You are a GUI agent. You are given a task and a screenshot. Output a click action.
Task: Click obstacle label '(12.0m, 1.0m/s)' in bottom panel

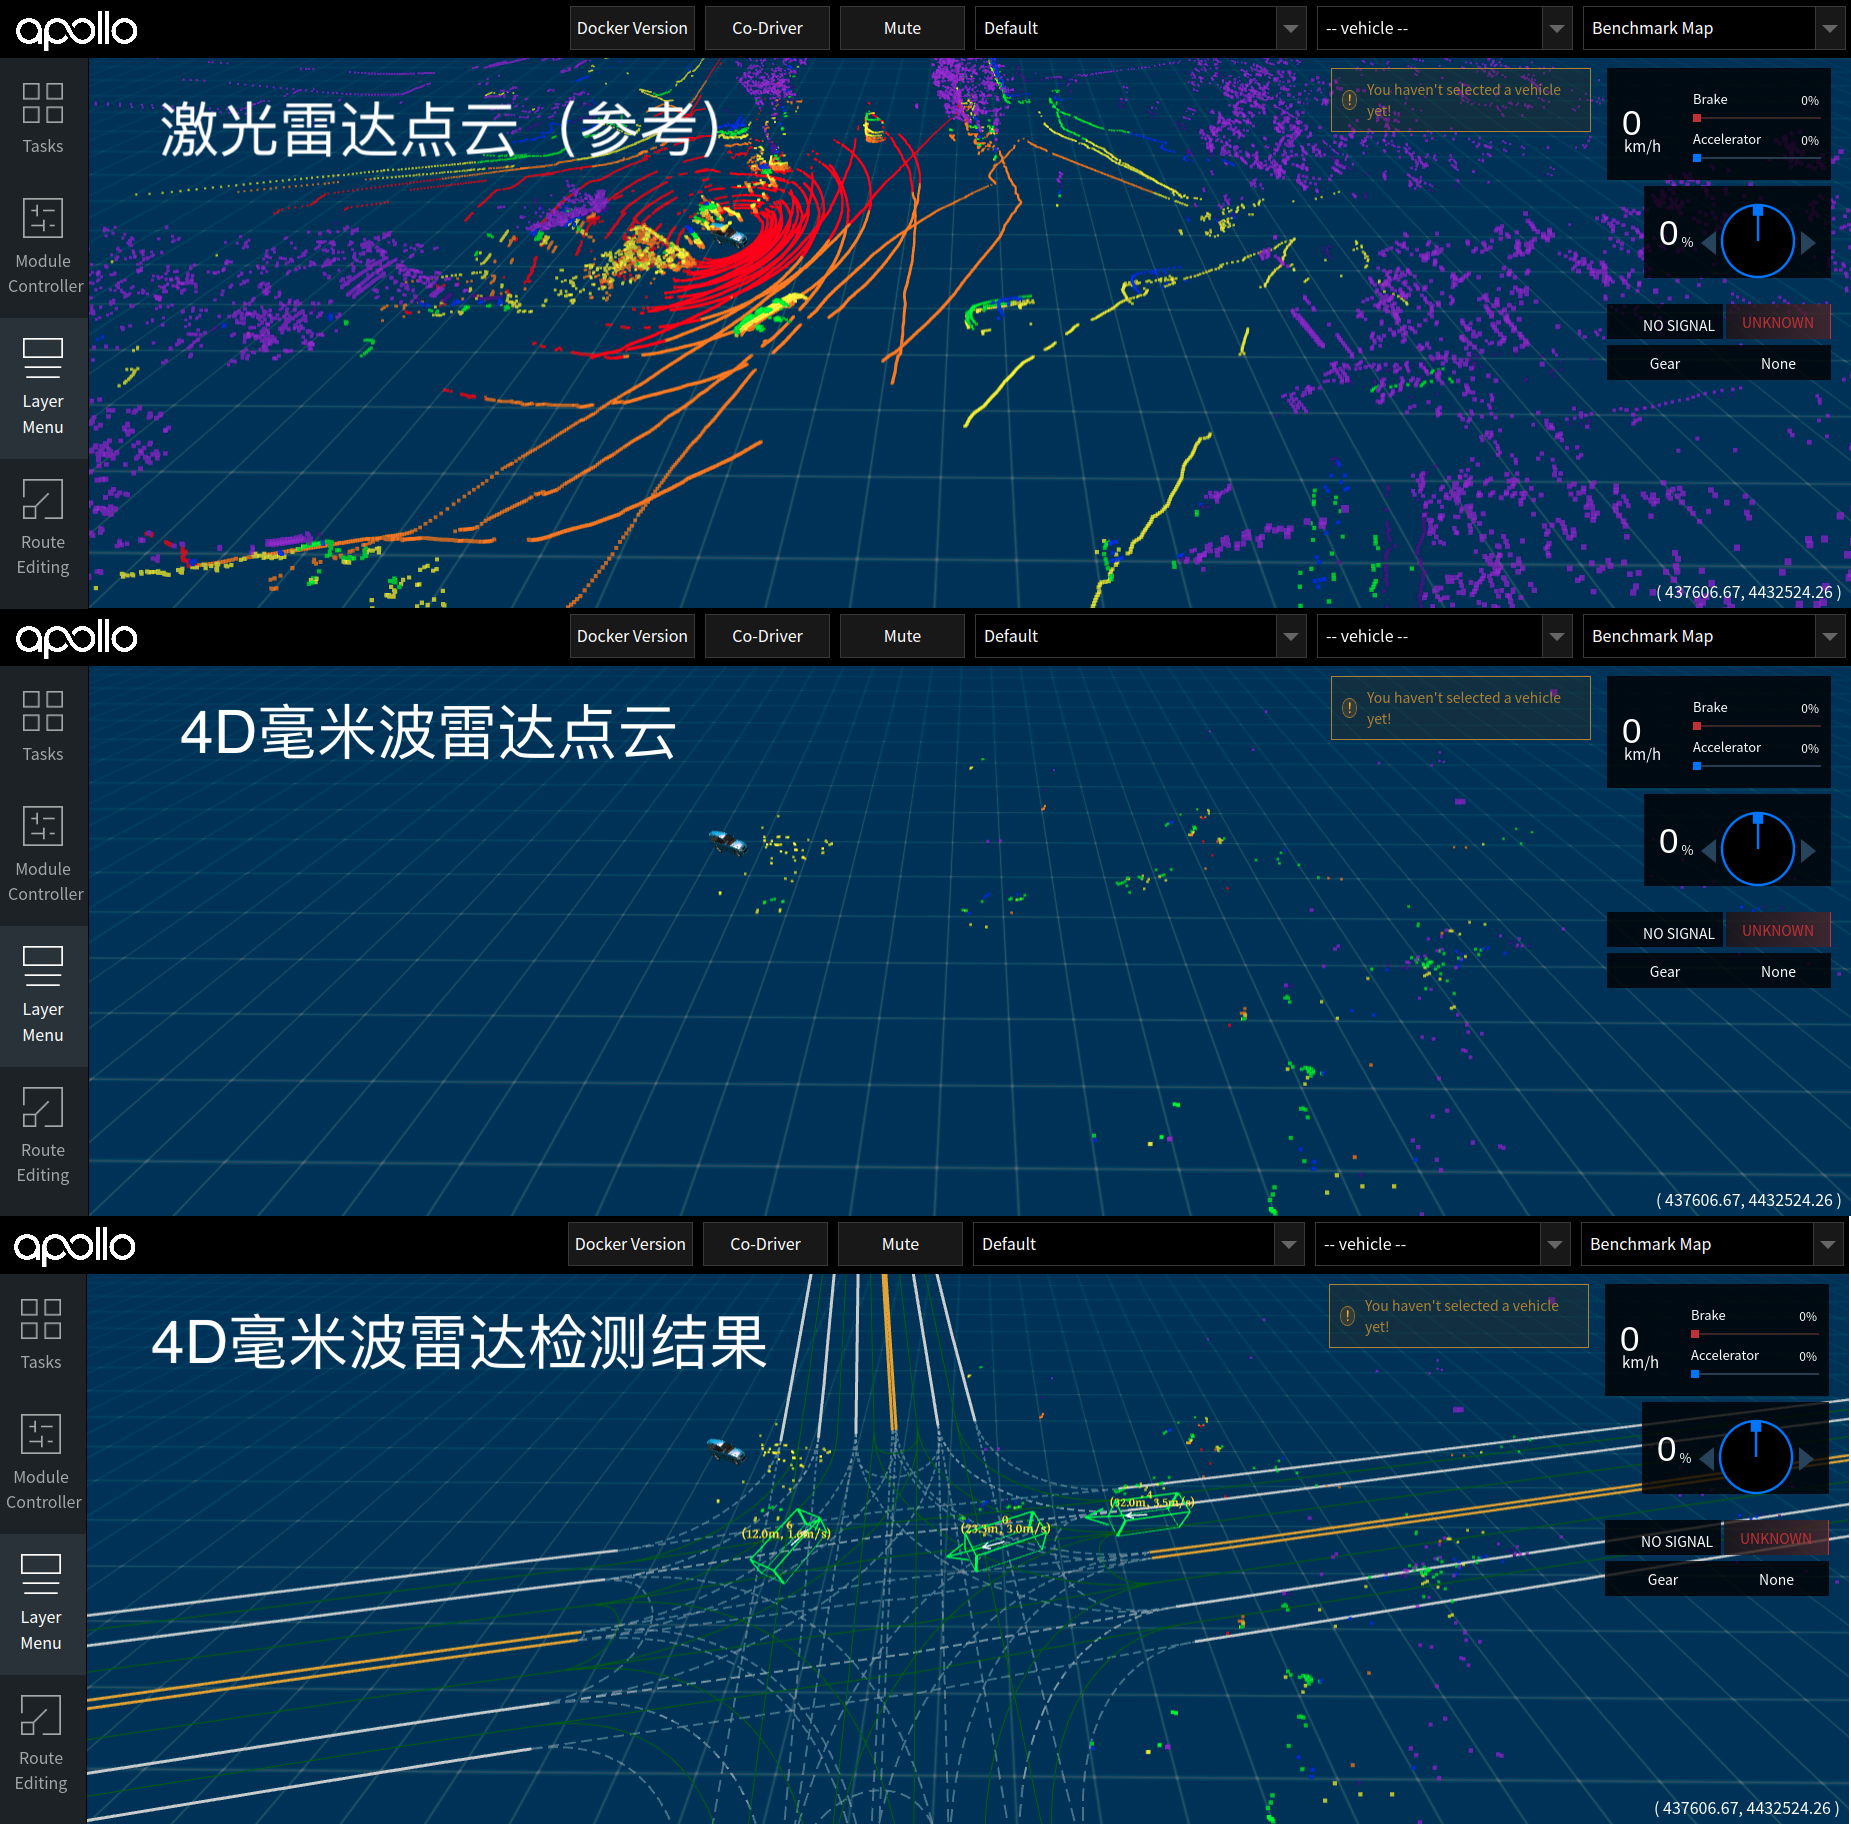click(786, 1534)
